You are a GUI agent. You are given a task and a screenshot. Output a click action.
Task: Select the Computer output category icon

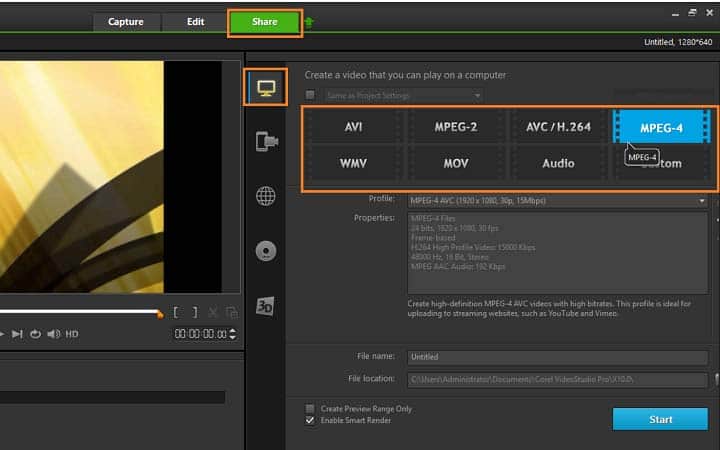pos(266,87)
